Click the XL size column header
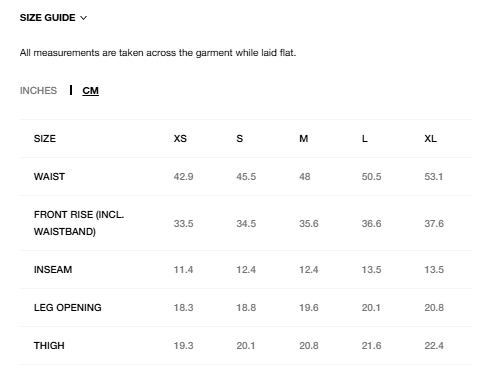This screenshot has width=480, height=374. click(430, 139)
